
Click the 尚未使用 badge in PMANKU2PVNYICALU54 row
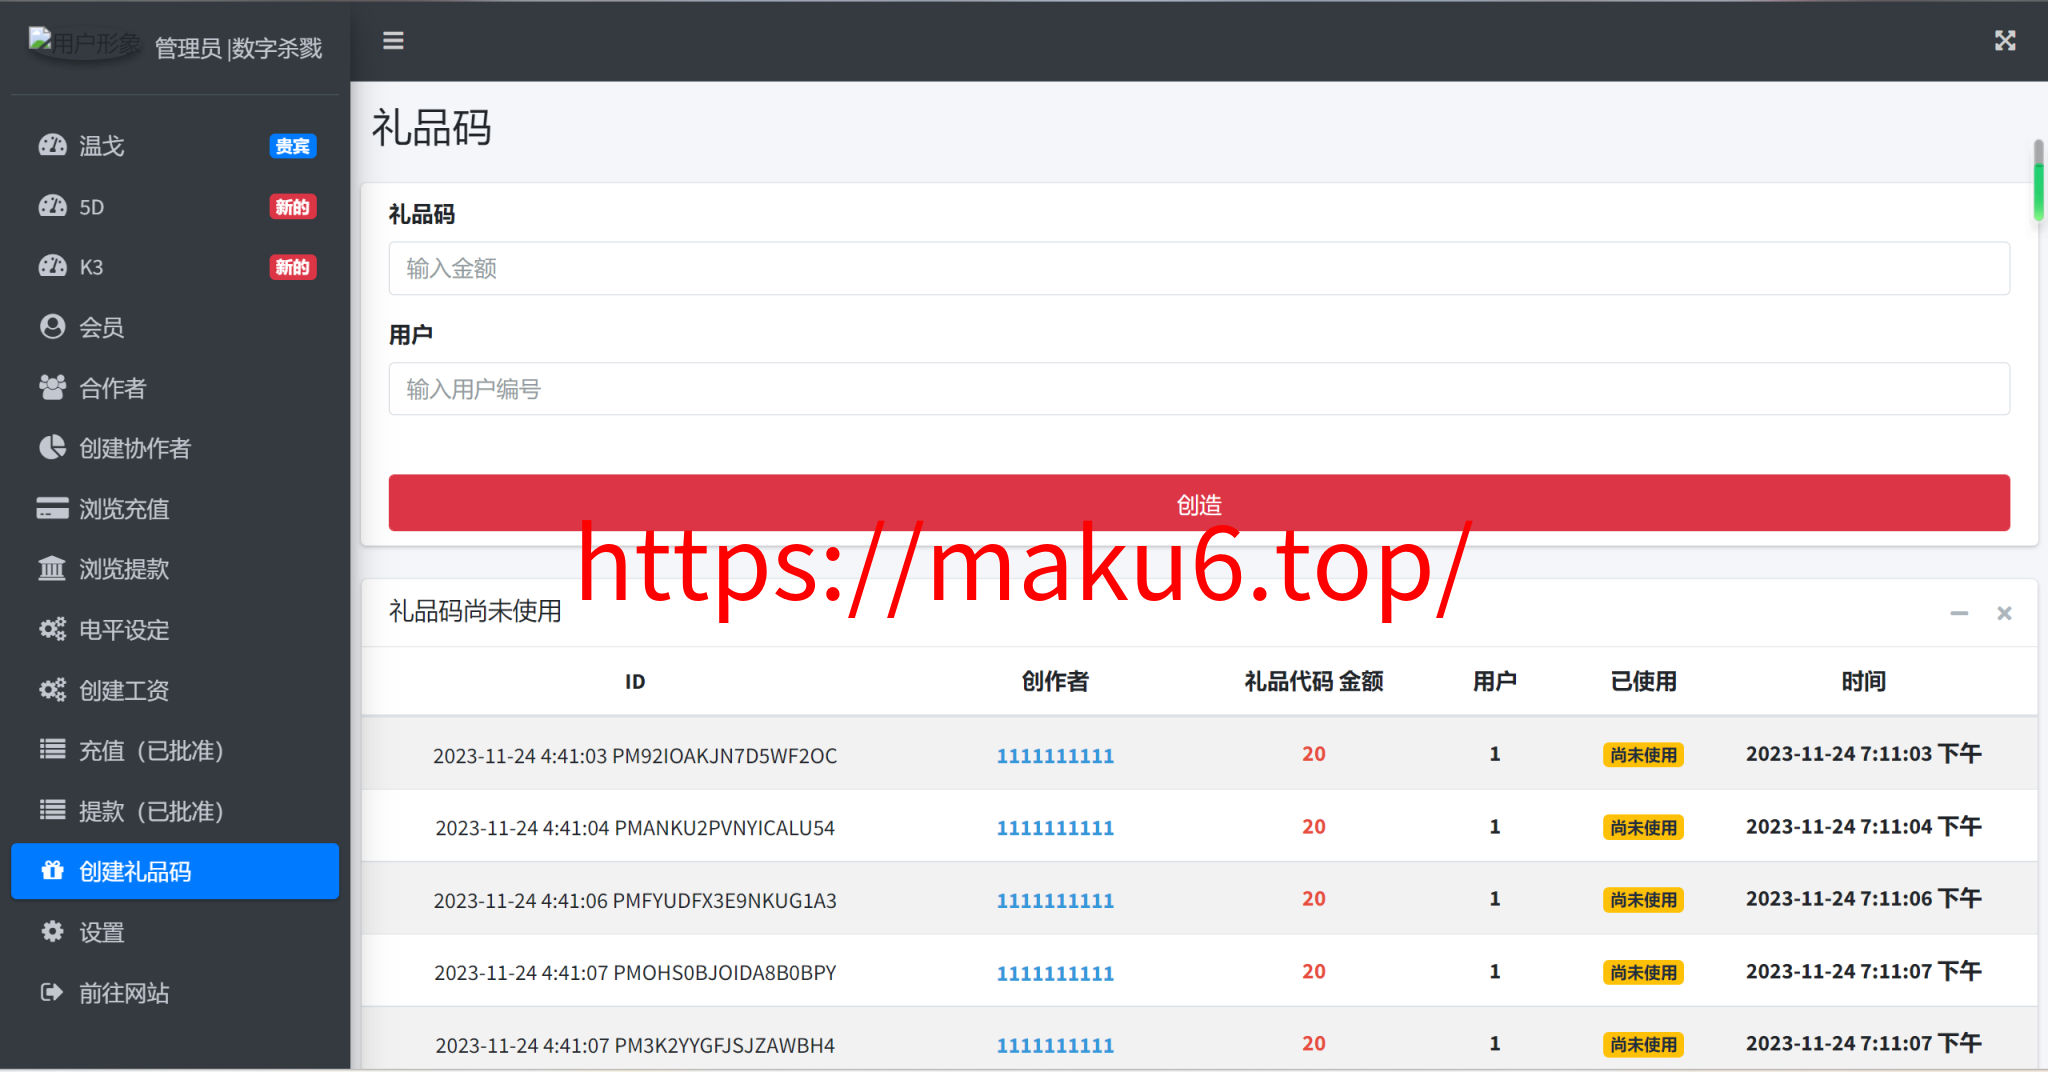pos(1643,827)
